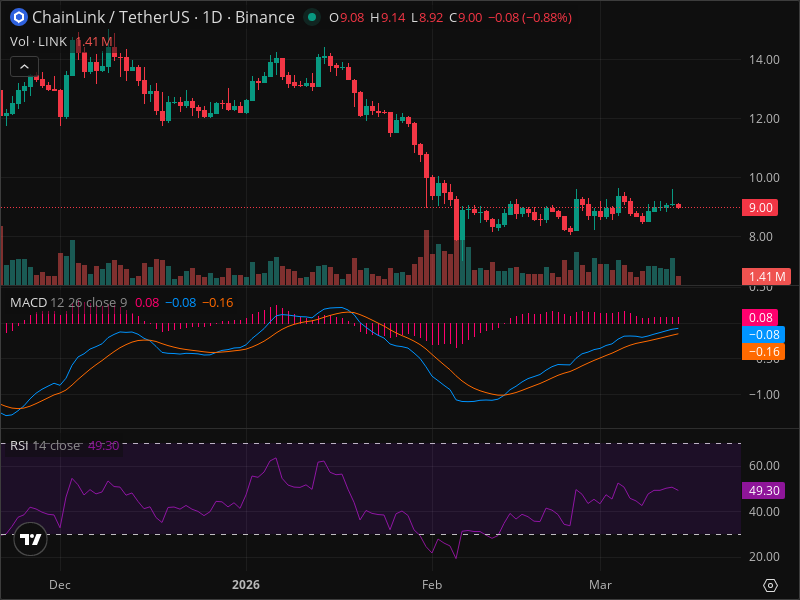This screenshot has height=600, width=800.
Task: Click the C9.00 close price value
Action: point(465,18)
